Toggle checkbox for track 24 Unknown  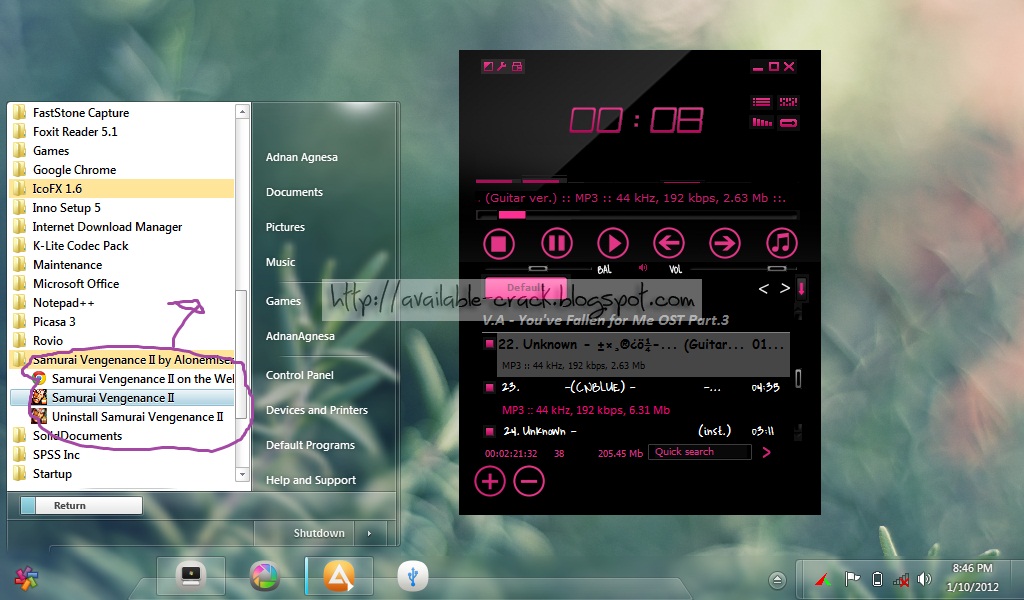tap(488, 431)
